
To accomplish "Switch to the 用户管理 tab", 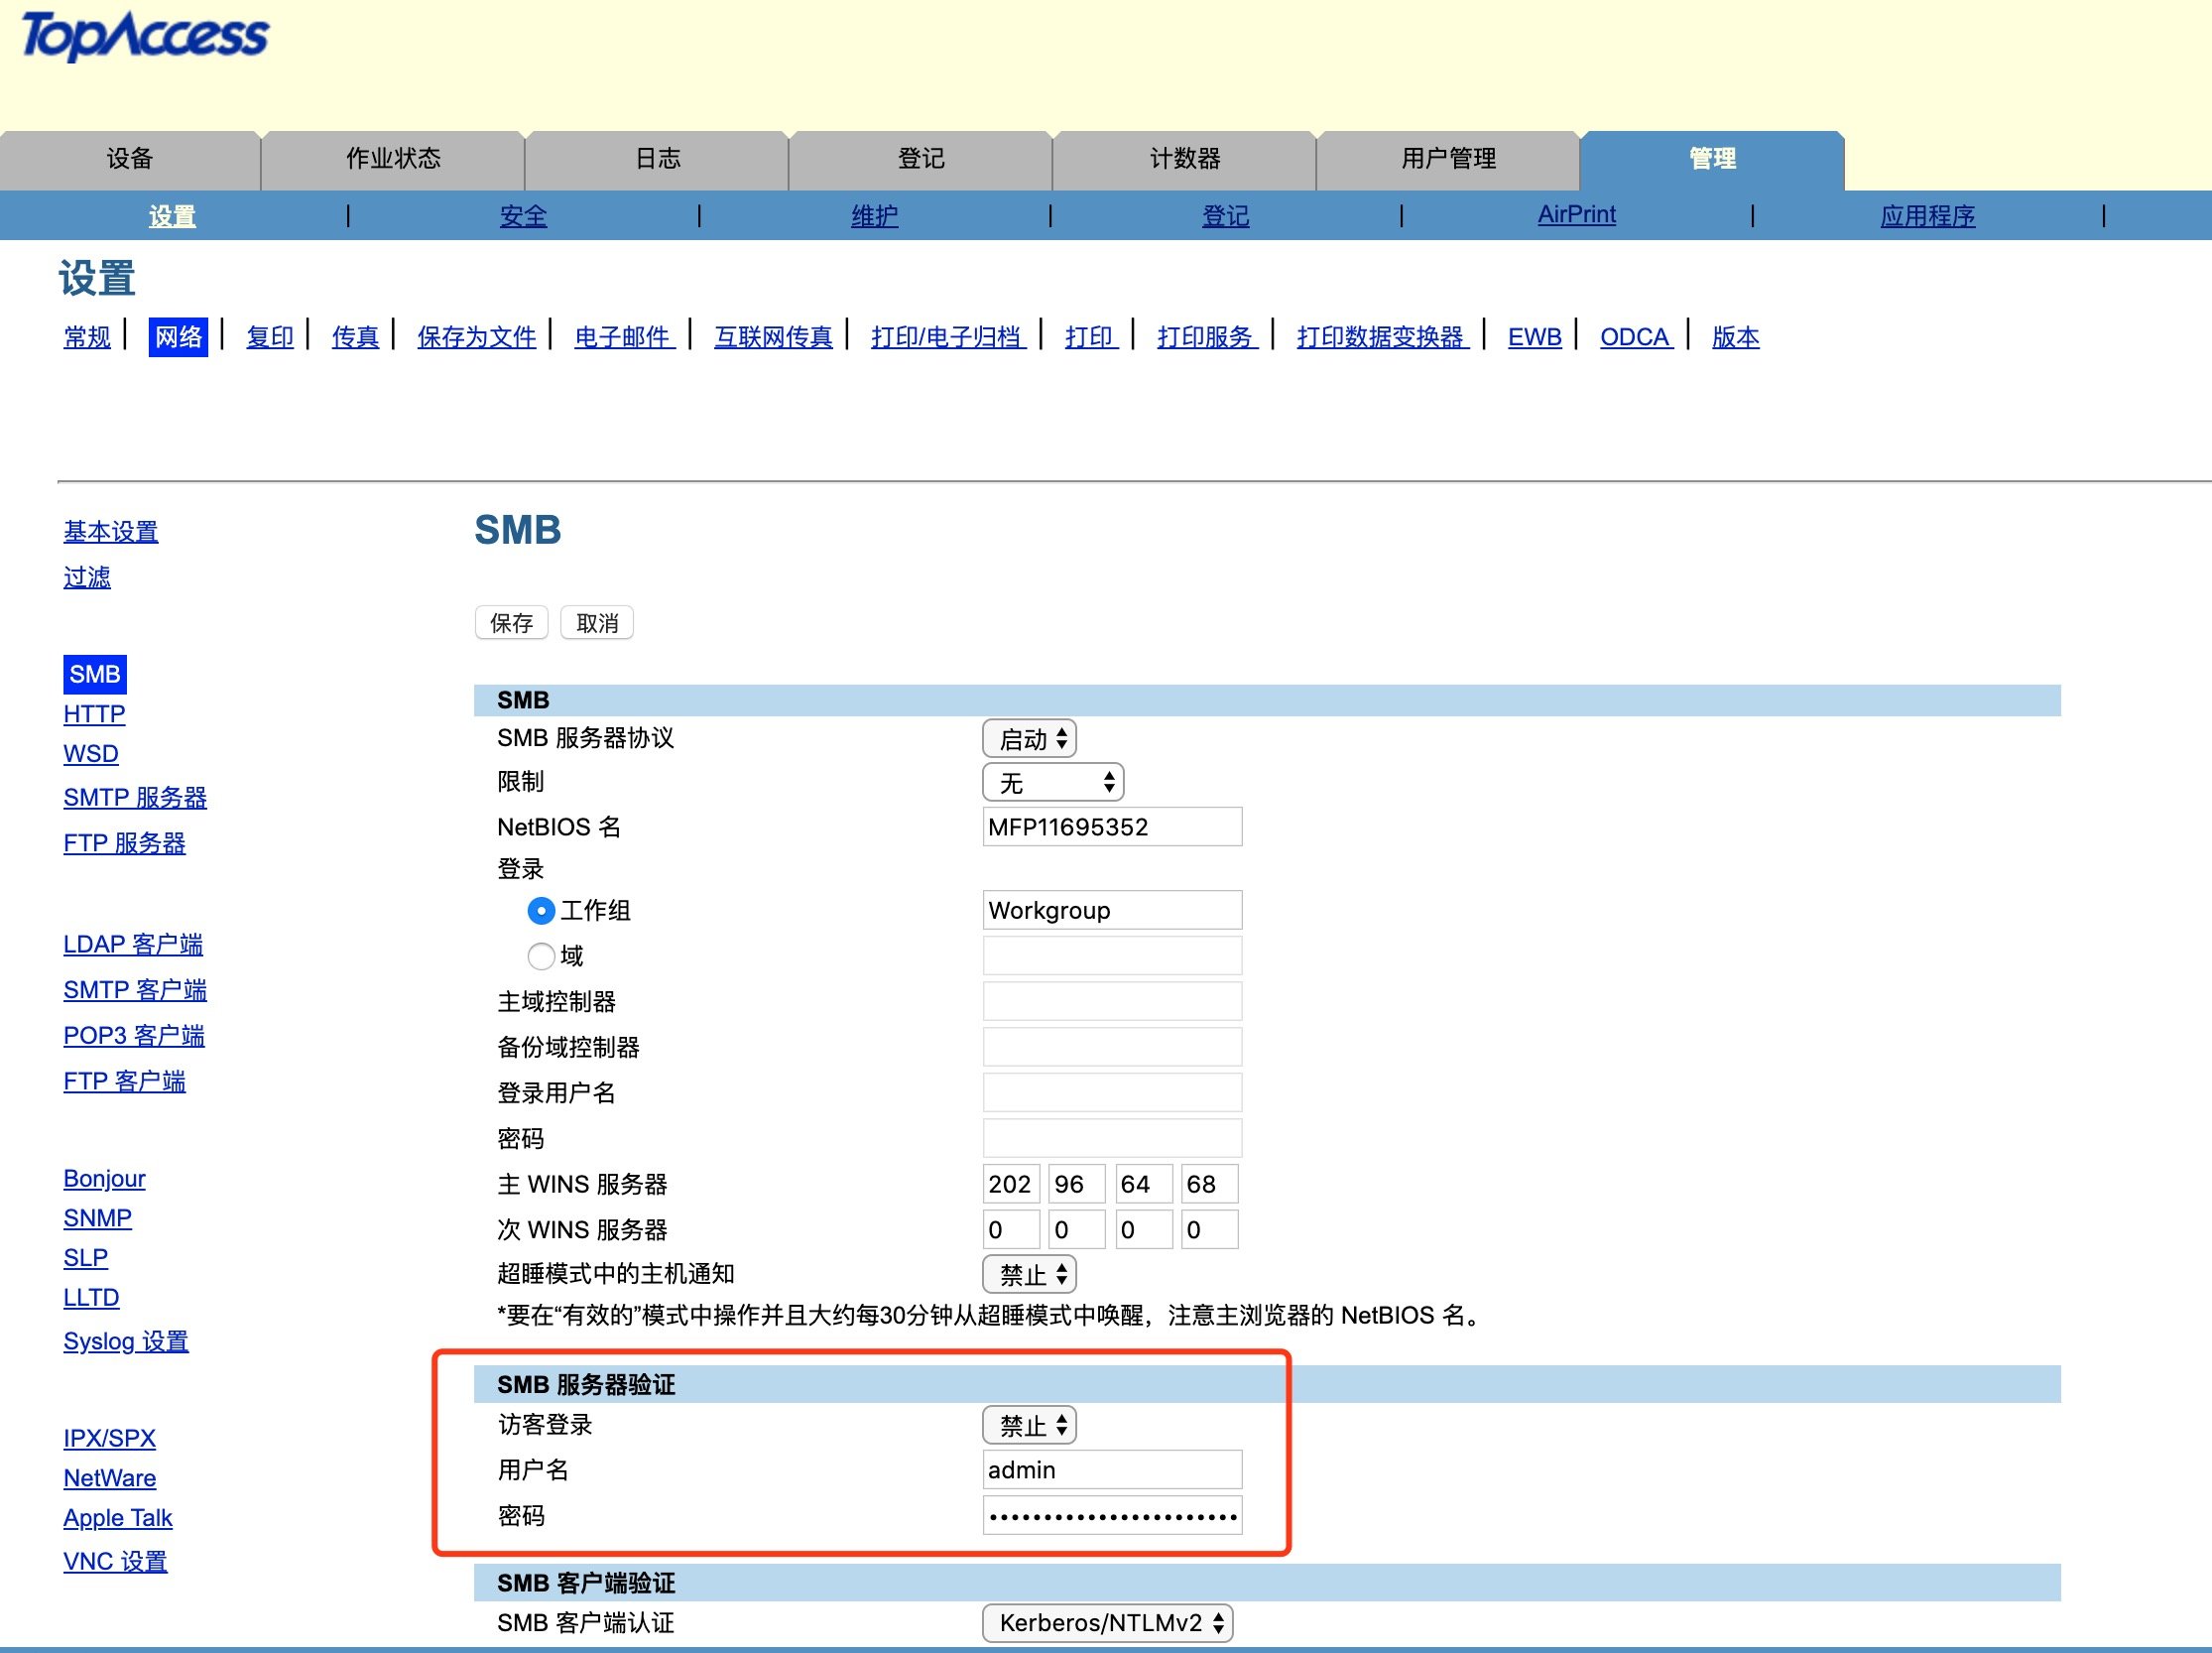I will click(1448, 159).
